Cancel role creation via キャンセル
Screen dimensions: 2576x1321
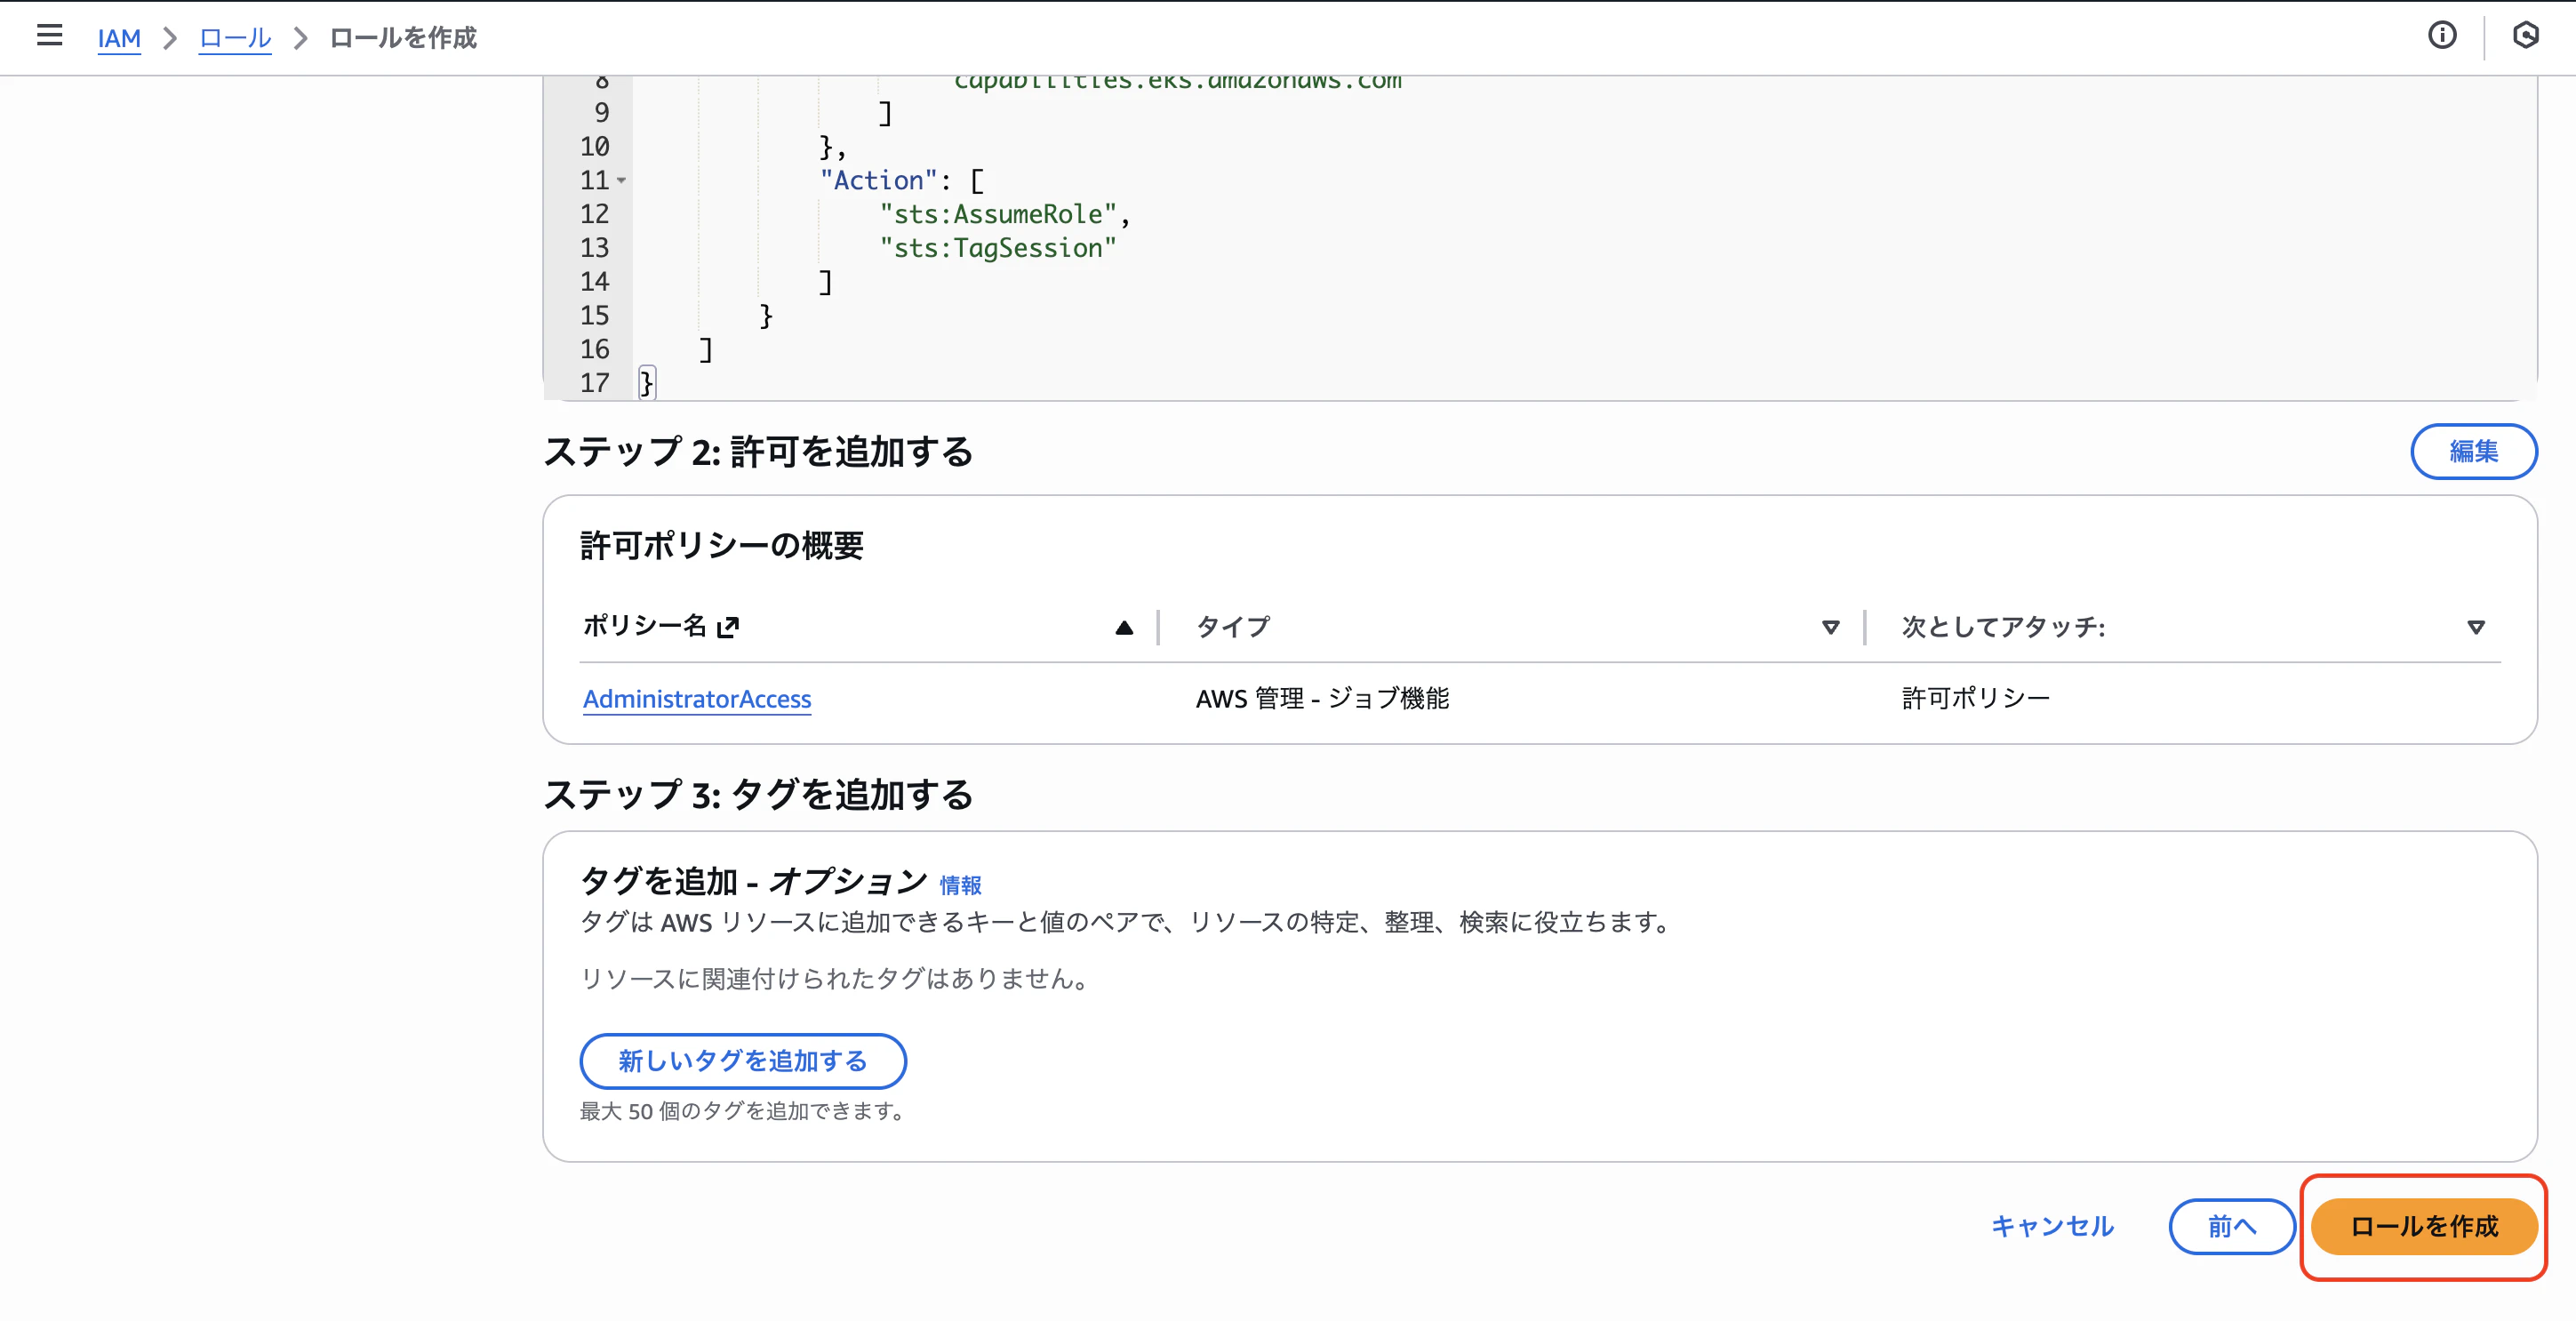click(2050, 1227)
